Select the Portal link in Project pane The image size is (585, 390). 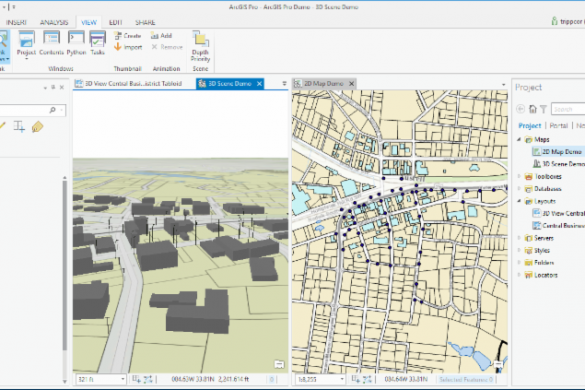point(559,125)
